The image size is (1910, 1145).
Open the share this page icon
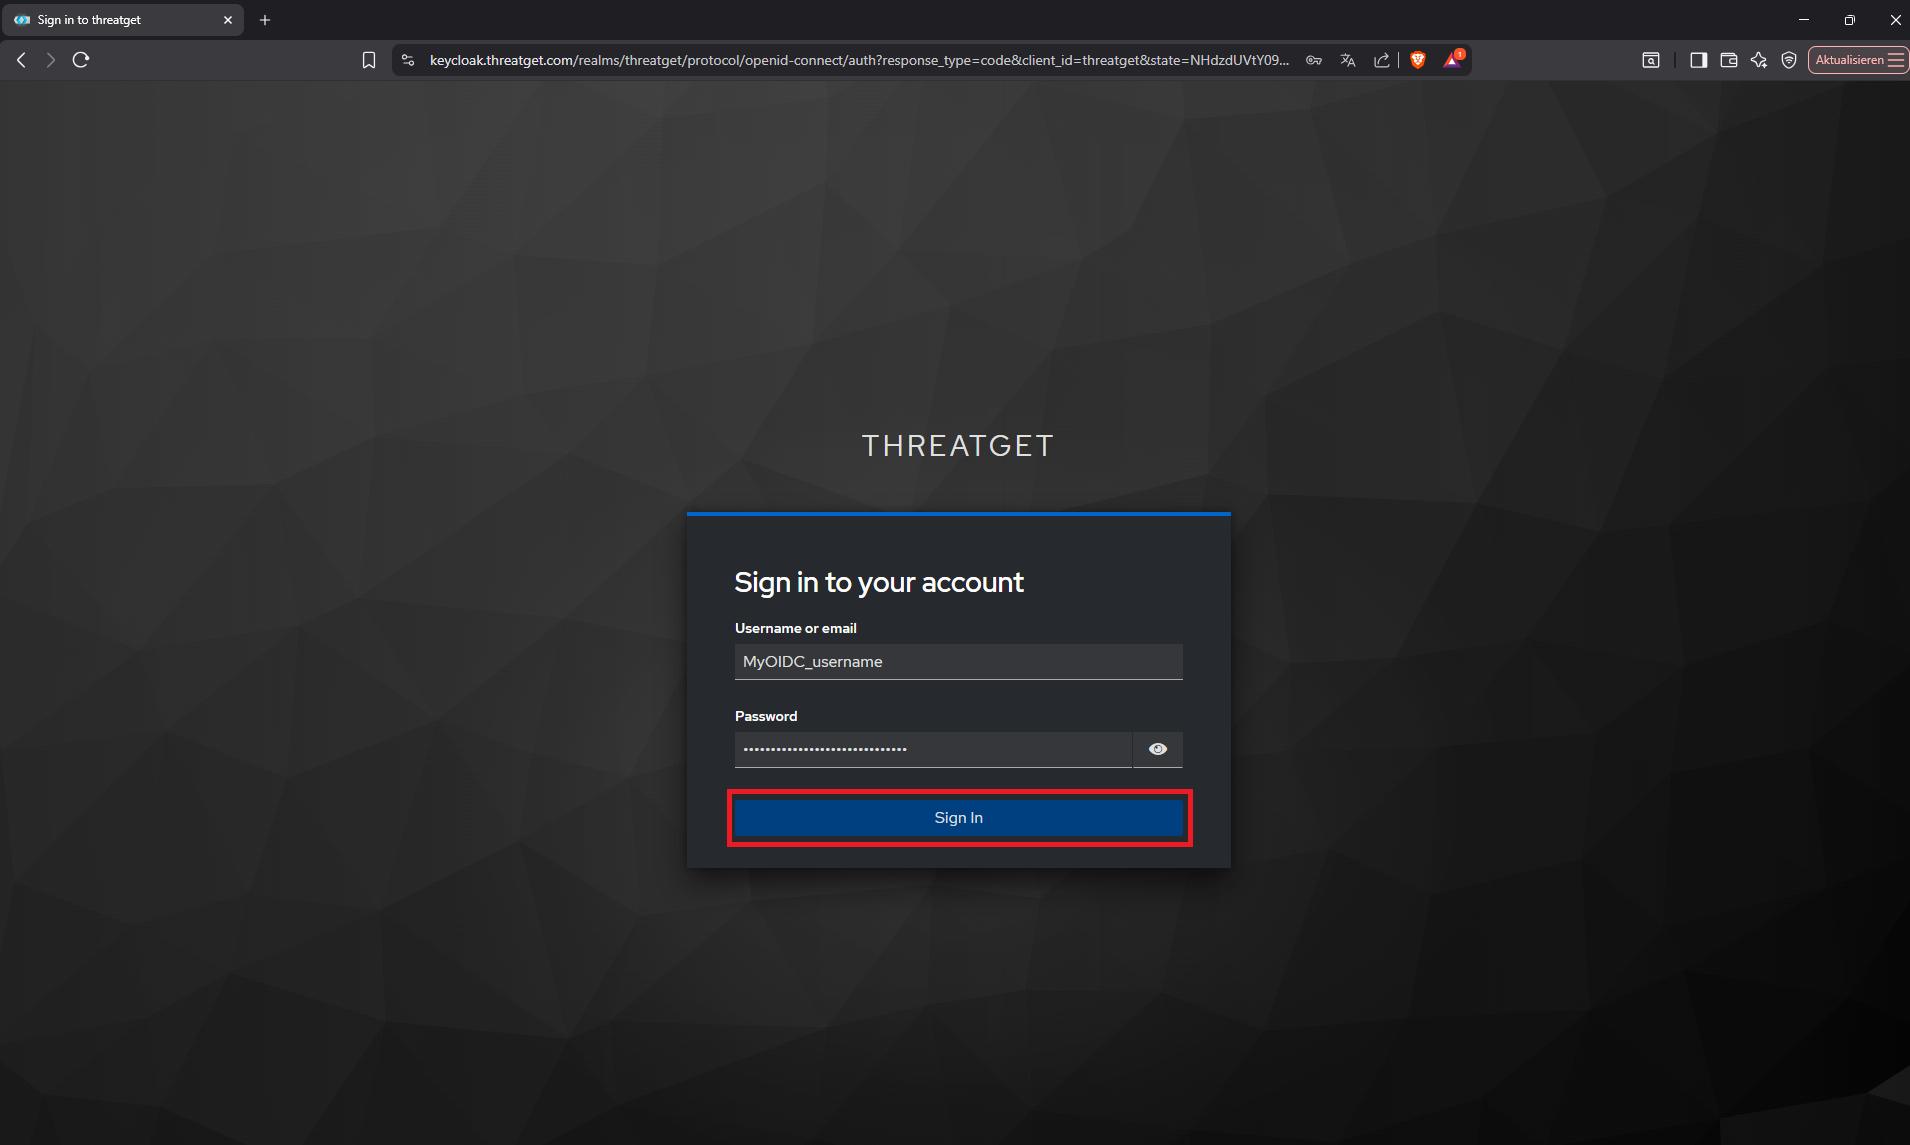tap(1383, 60)
